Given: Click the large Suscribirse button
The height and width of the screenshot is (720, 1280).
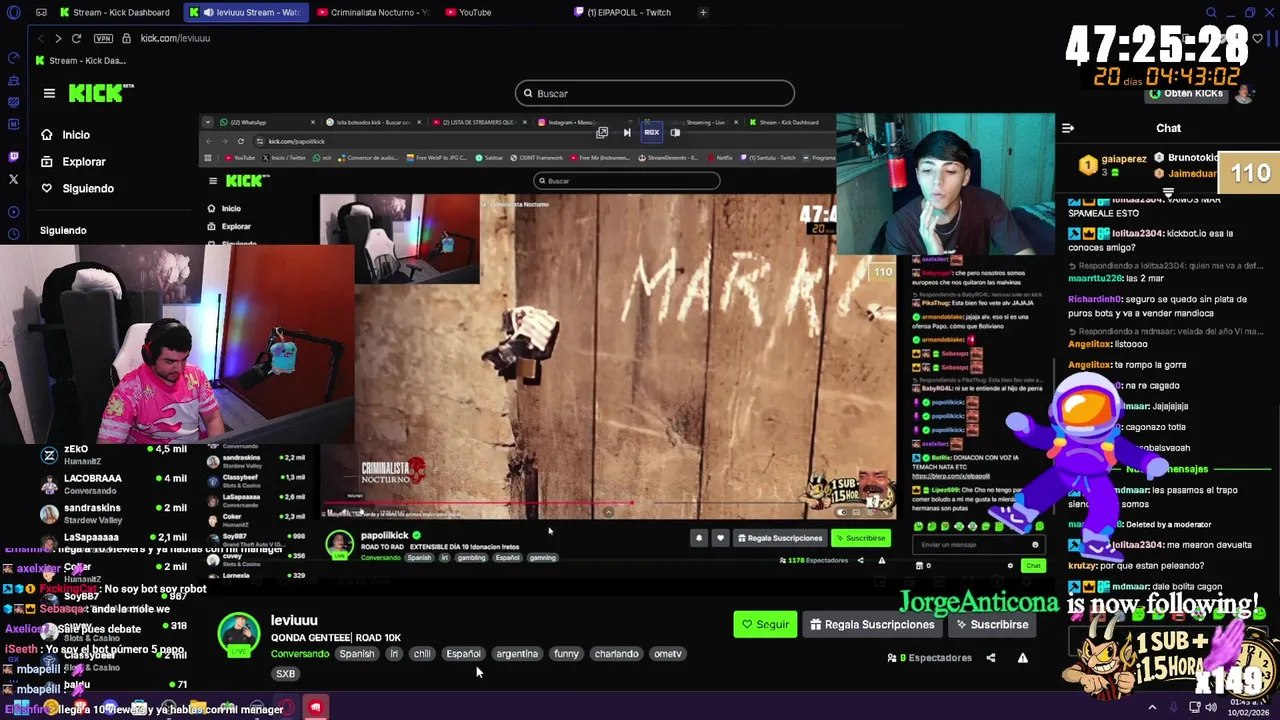Looking at the screenshot, I should tap(992, 625).
